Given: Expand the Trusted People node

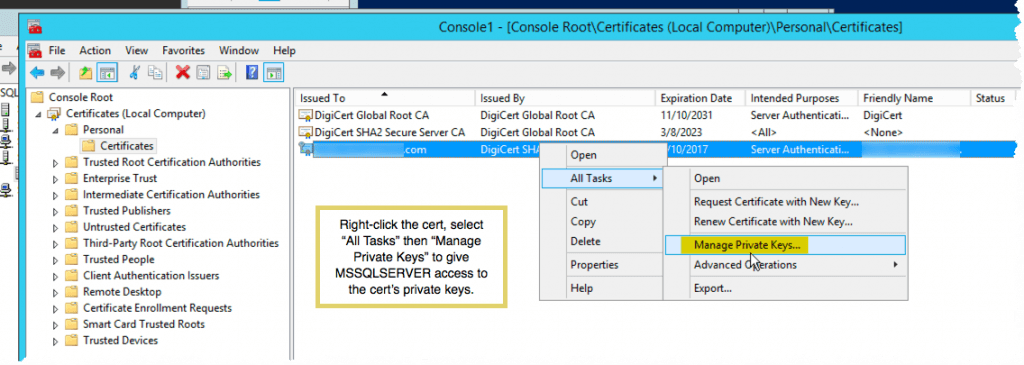Looking at the screenshot, I should 55,259.
